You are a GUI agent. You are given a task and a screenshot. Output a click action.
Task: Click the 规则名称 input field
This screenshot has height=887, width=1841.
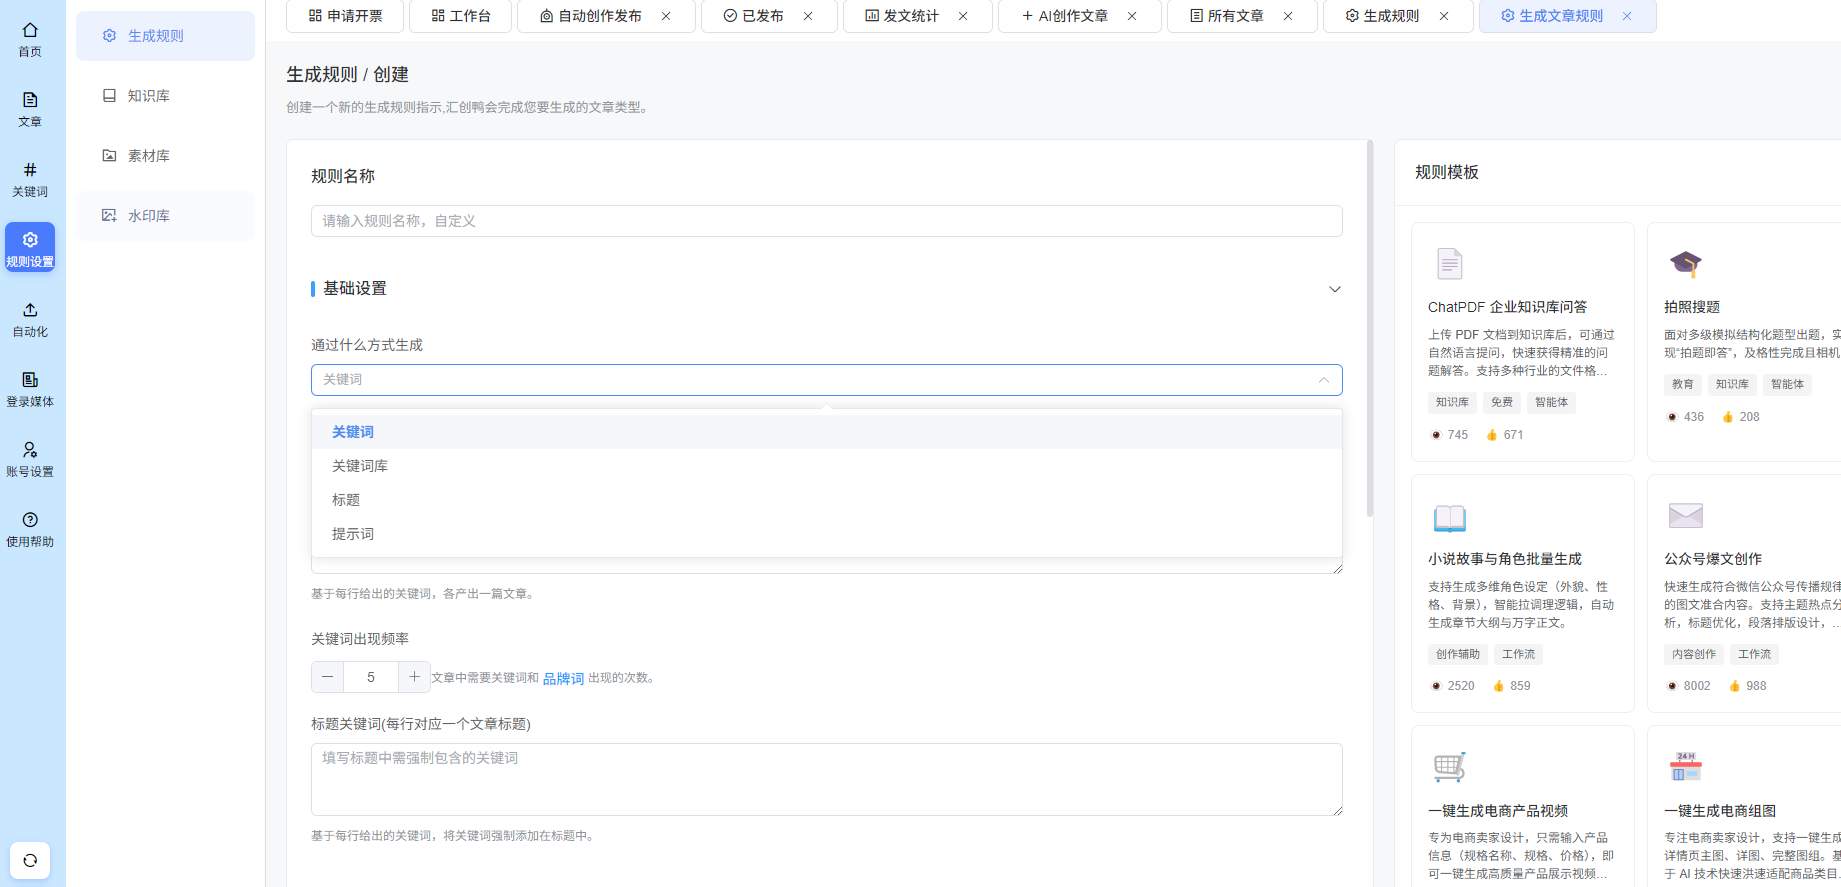[x=826, y=221]
